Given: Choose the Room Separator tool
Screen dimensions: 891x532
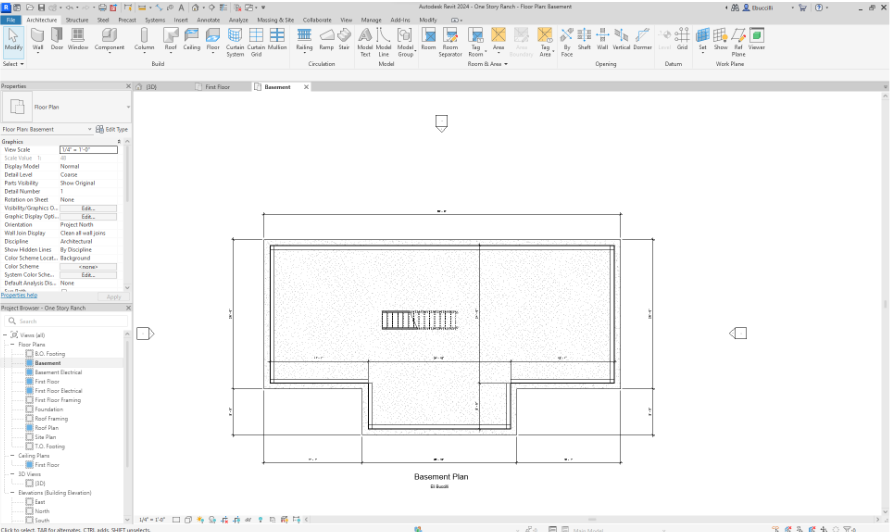Looking at the screenshot, I should coord(450,42).
